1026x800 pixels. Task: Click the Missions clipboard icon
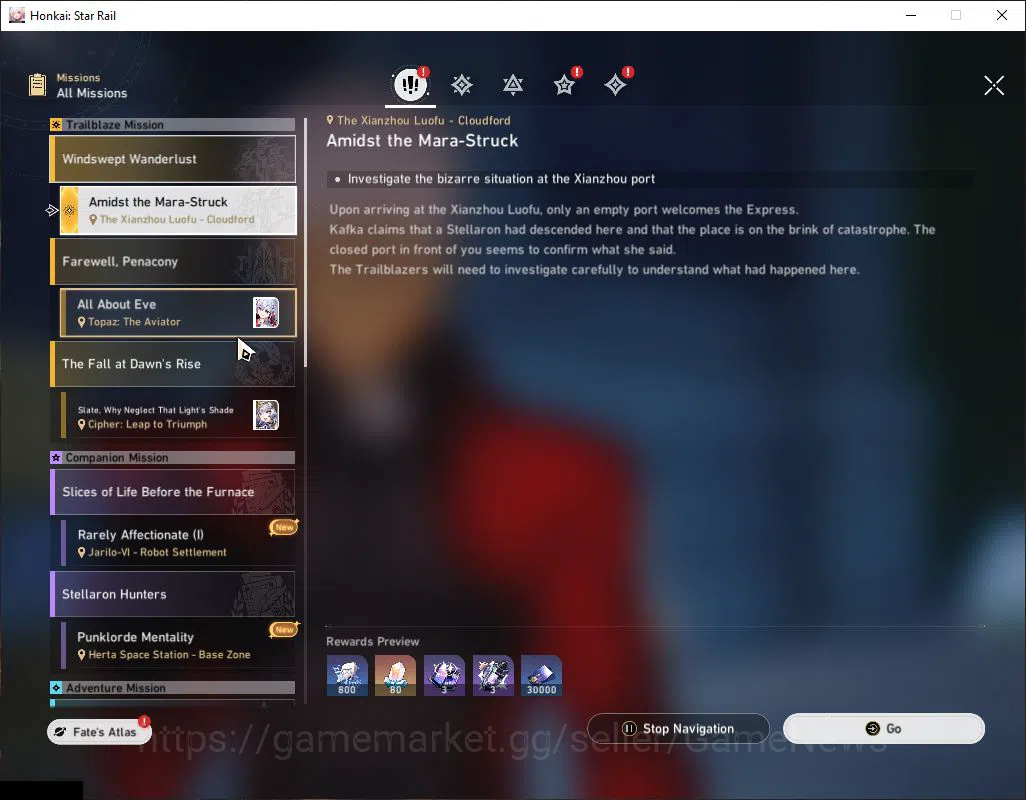pyautogui.click(x=37, y=84)
